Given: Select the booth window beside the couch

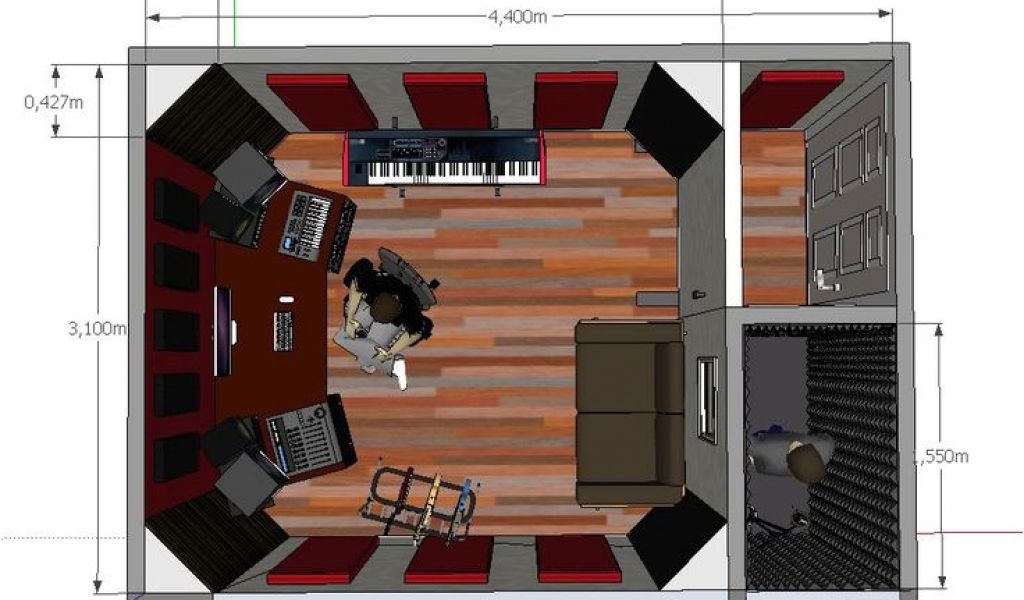Looking at the screenshot, I should (708, 398).
